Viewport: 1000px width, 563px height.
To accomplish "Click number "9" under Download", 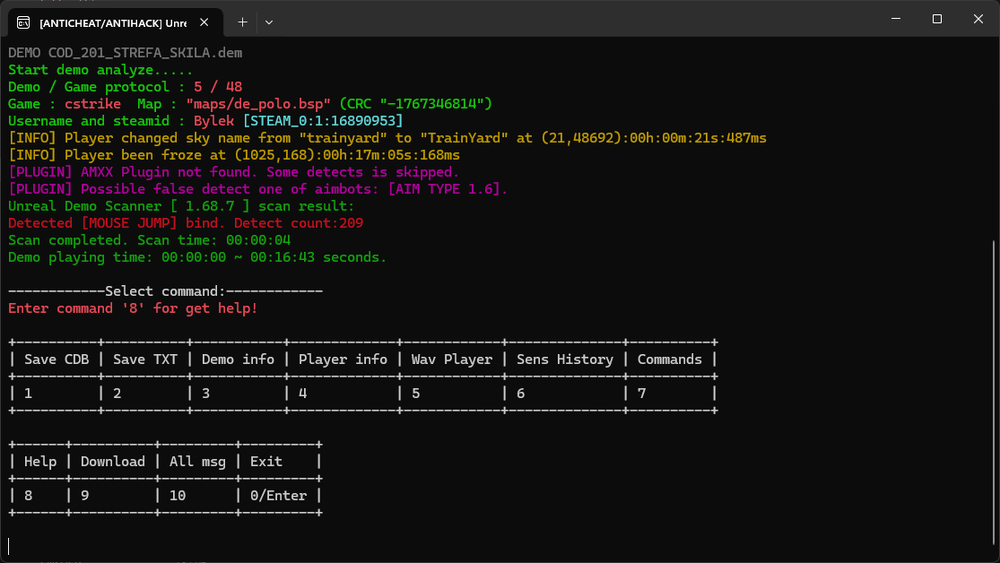I will coord(85,495).
